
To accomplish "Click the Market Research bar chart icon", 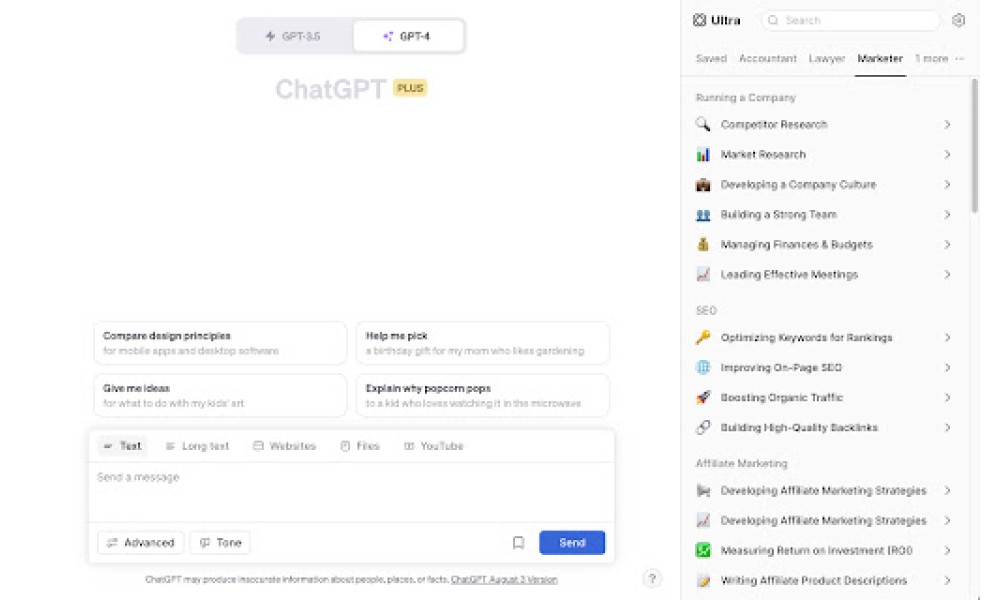I will coord(703,154).
